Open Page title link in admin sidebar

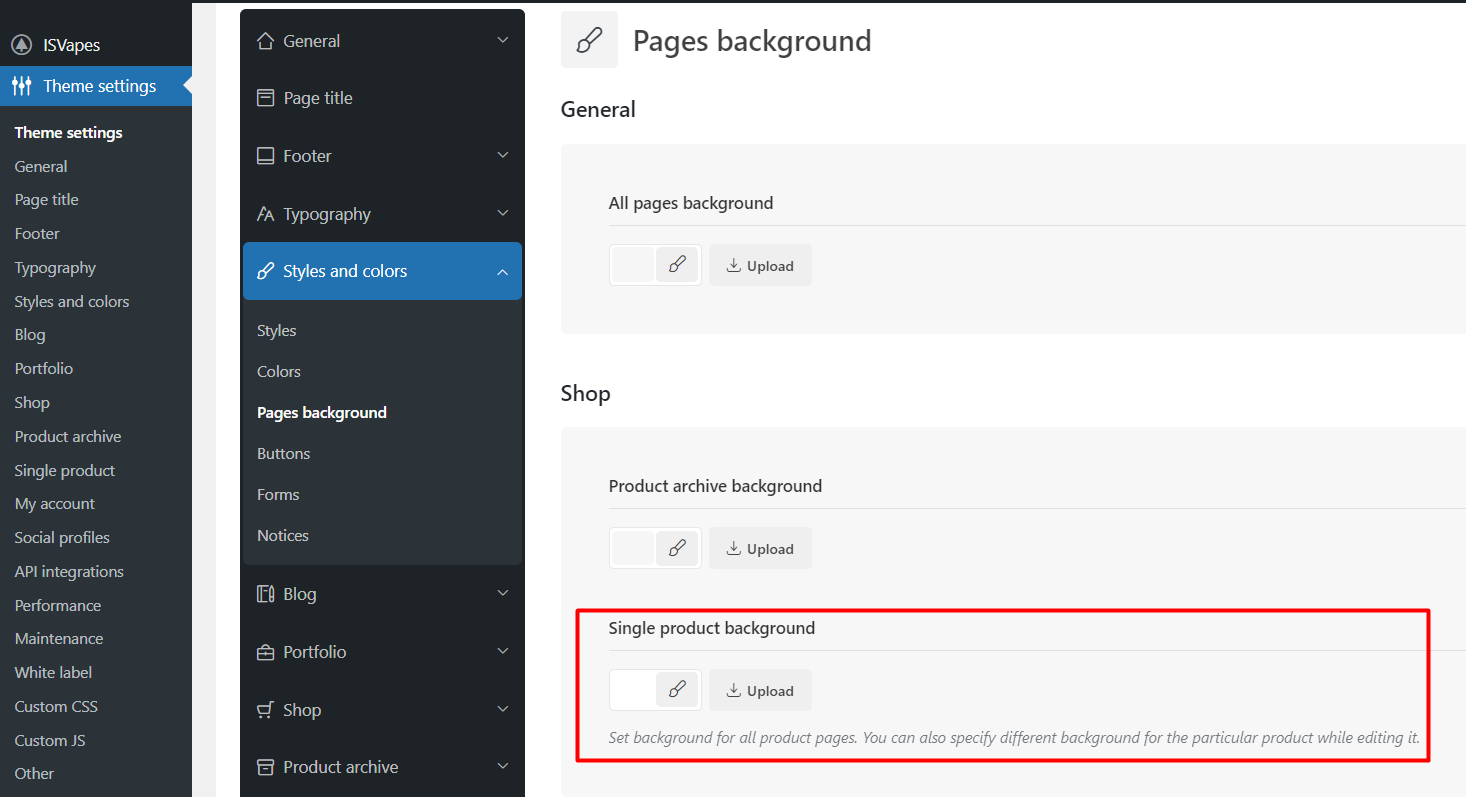(x=47, y=200)
